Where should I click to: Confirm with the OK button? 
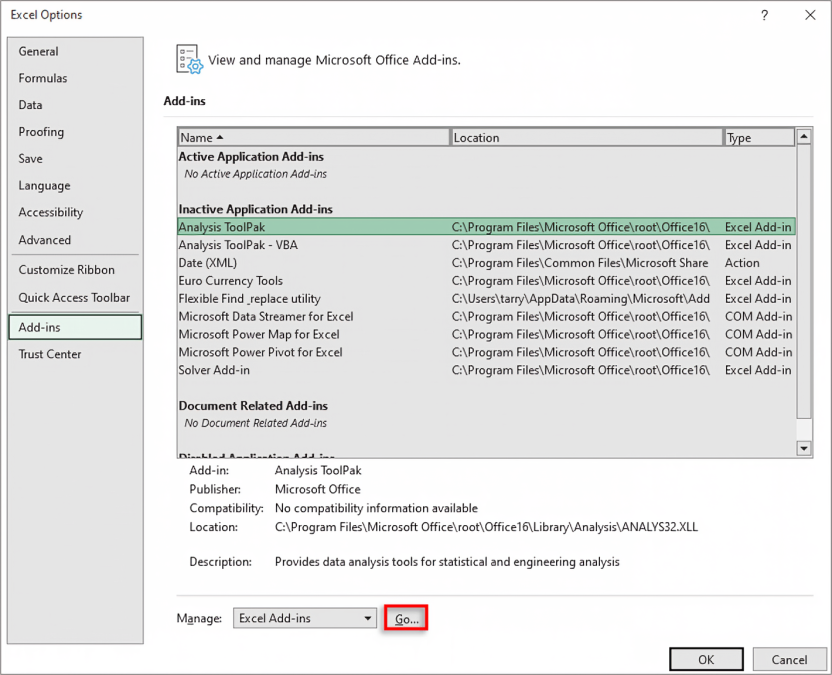706,660
